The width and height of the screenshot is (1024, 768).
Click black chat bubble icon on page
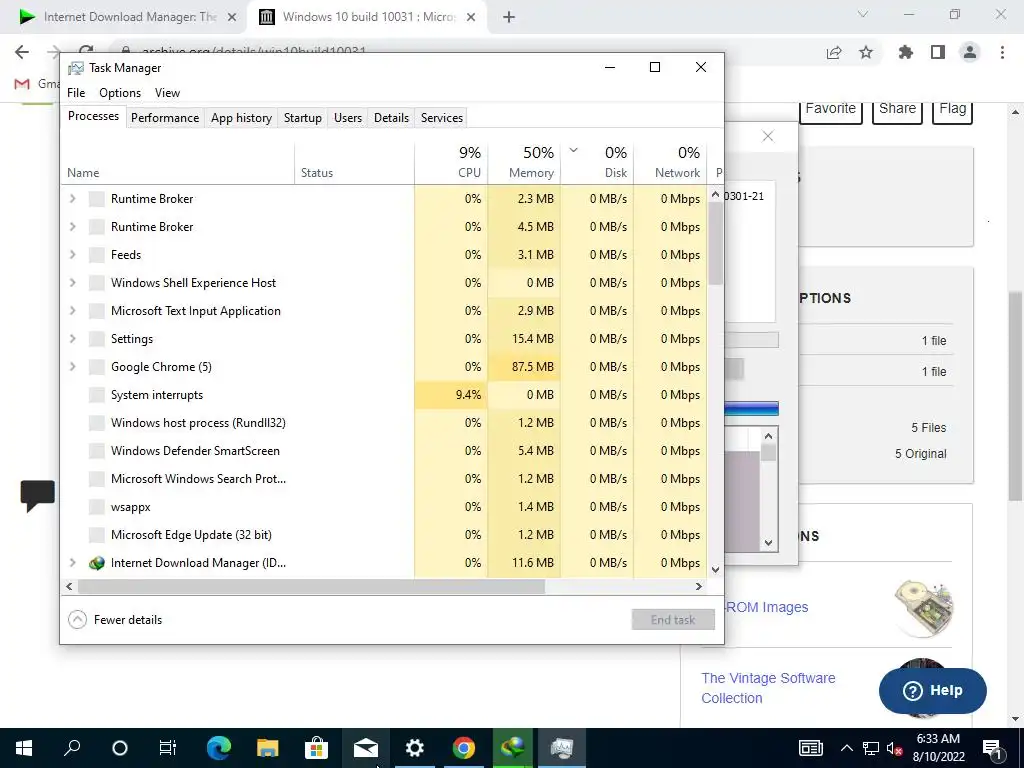pyautogui.click(x=37, y=496)
